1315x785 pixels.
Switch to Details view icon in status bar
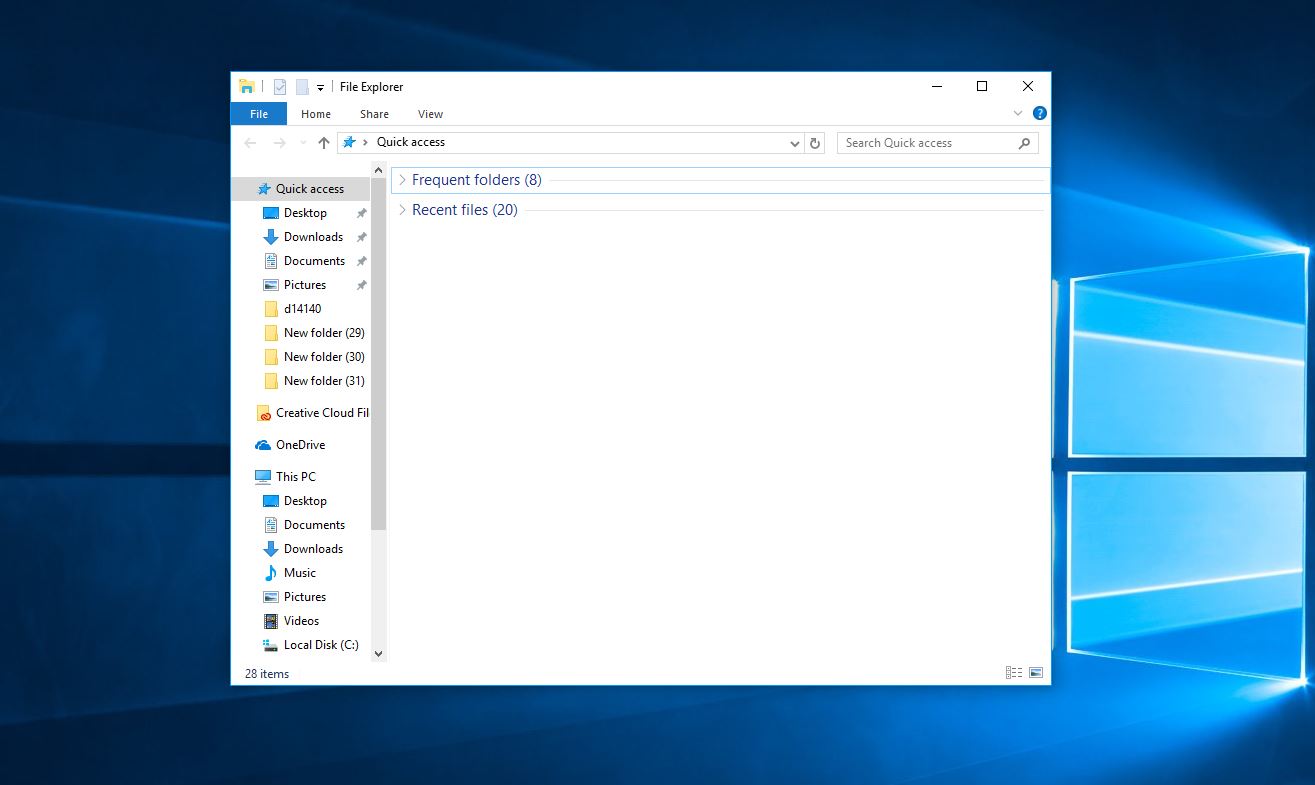tap(1014, 673)
